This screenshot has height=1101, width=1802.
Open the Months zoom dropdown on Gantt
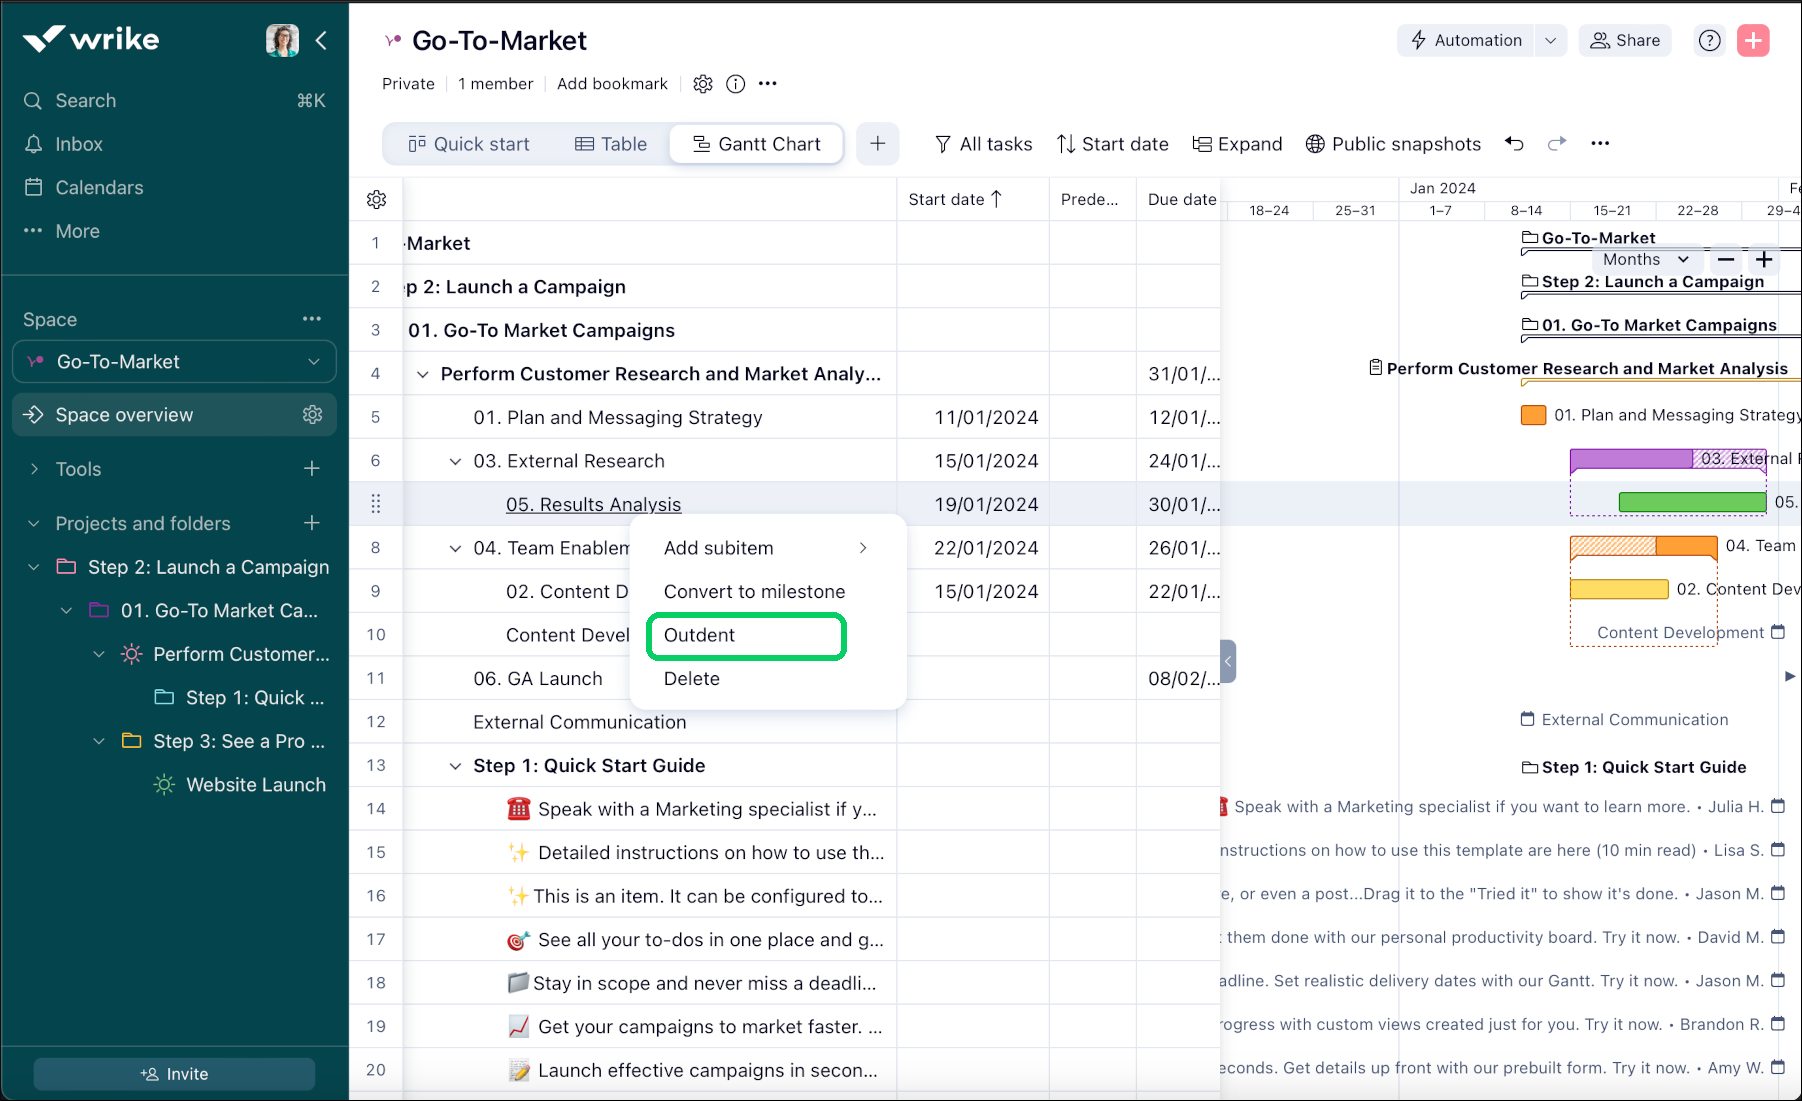1646,259
